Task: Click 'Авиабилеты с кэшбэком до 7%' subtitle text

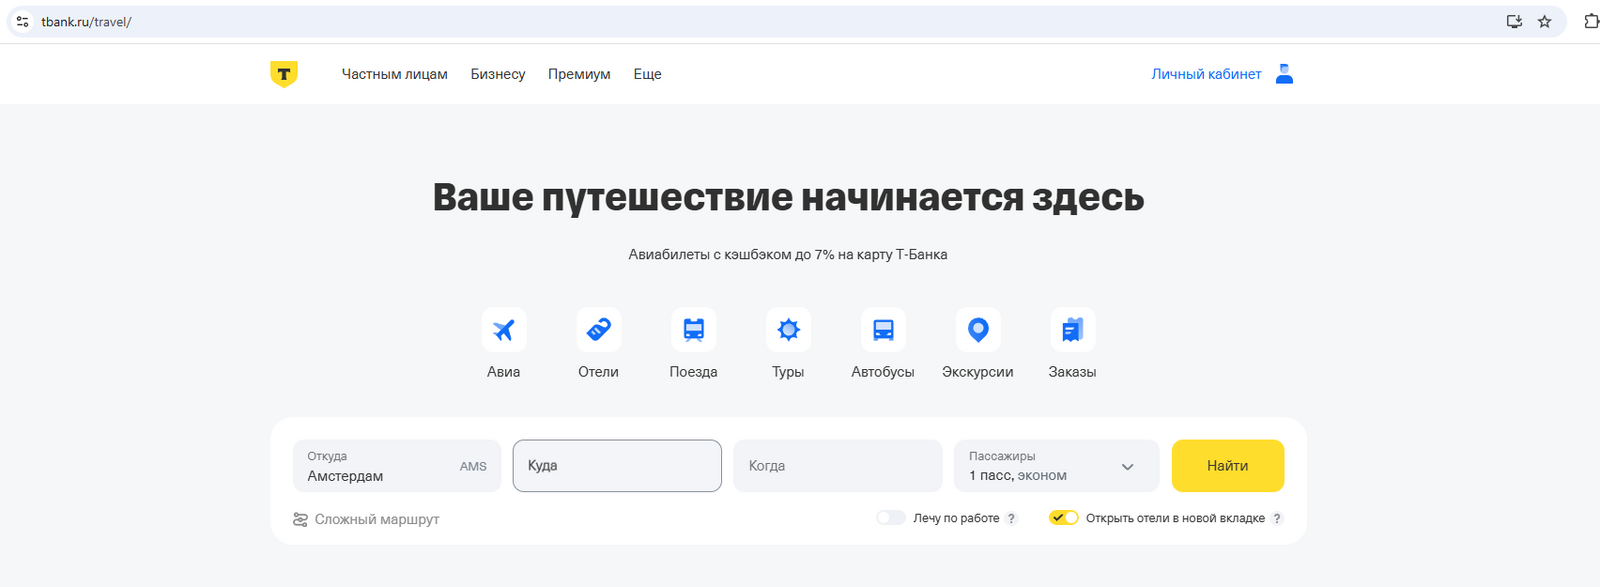Action: (x=788, y=254)
